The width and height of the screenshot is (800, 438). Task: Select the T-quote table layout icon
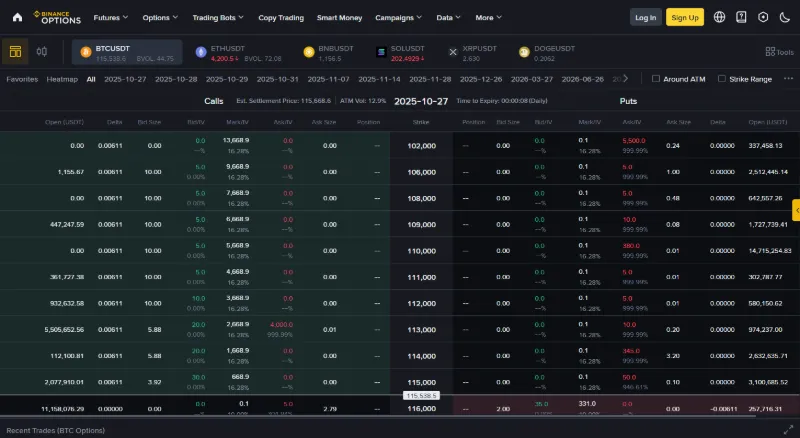15,52
